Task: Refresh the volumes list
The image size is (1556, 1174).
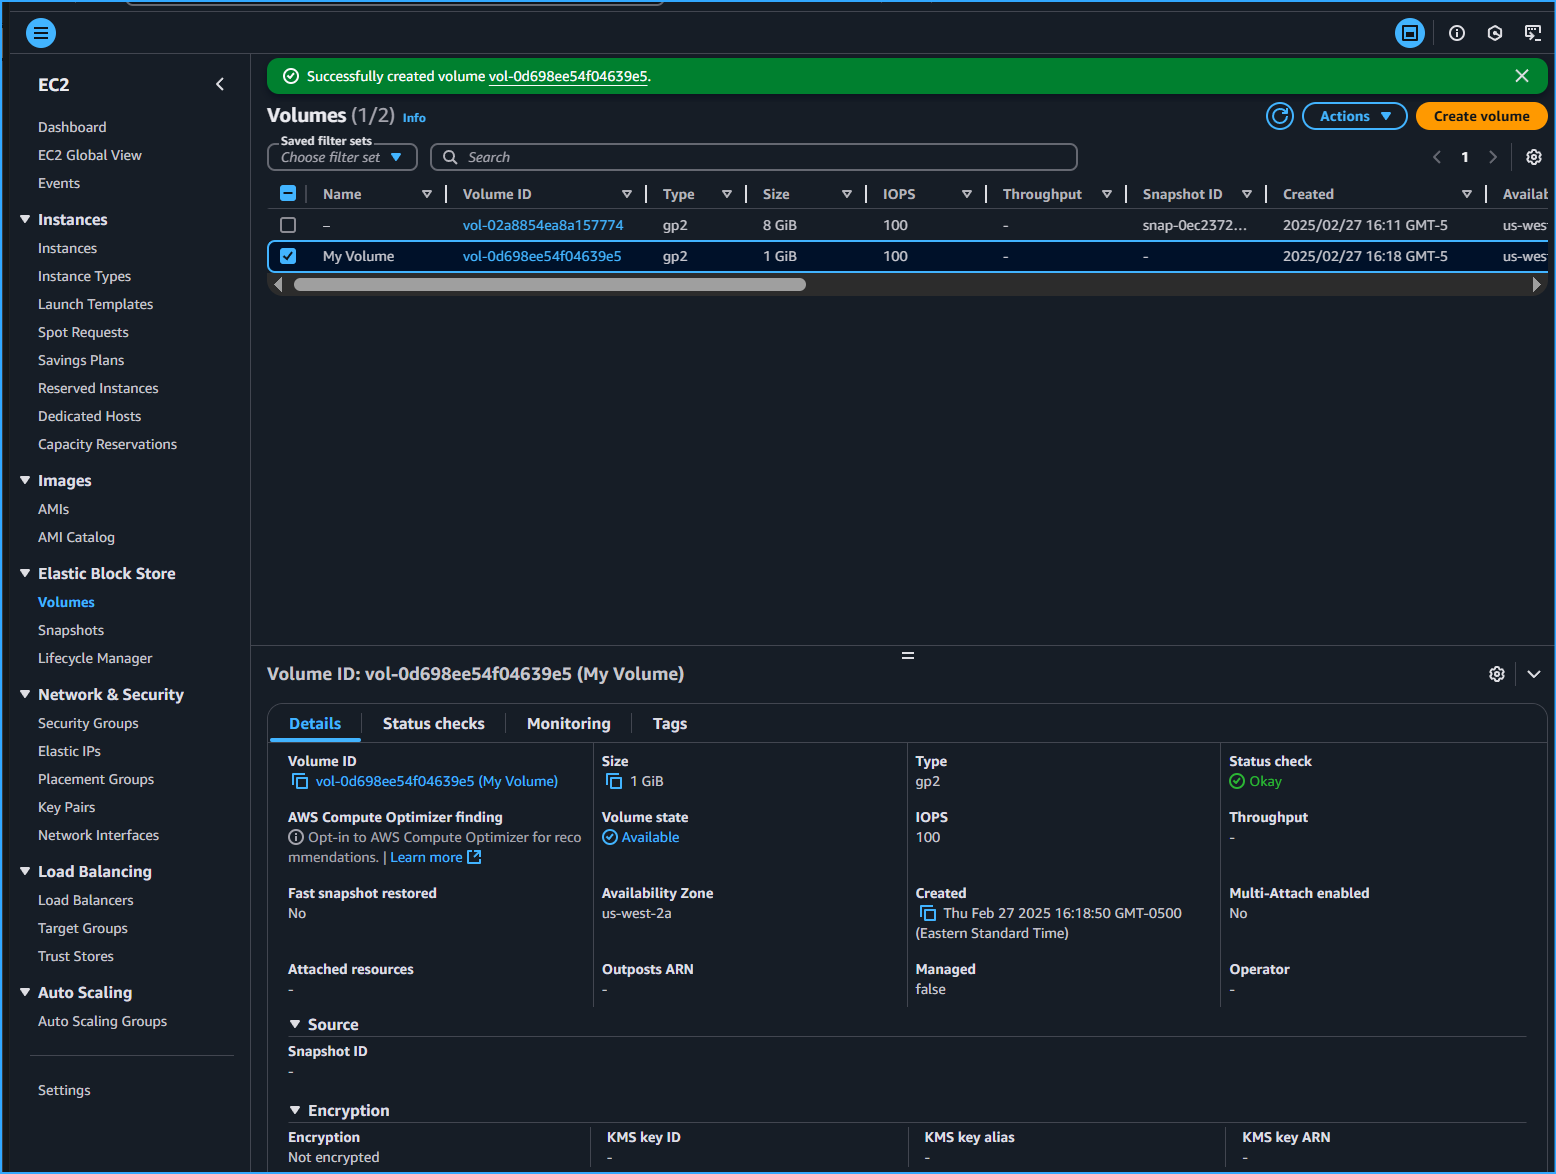Action: click(1280, 116)
